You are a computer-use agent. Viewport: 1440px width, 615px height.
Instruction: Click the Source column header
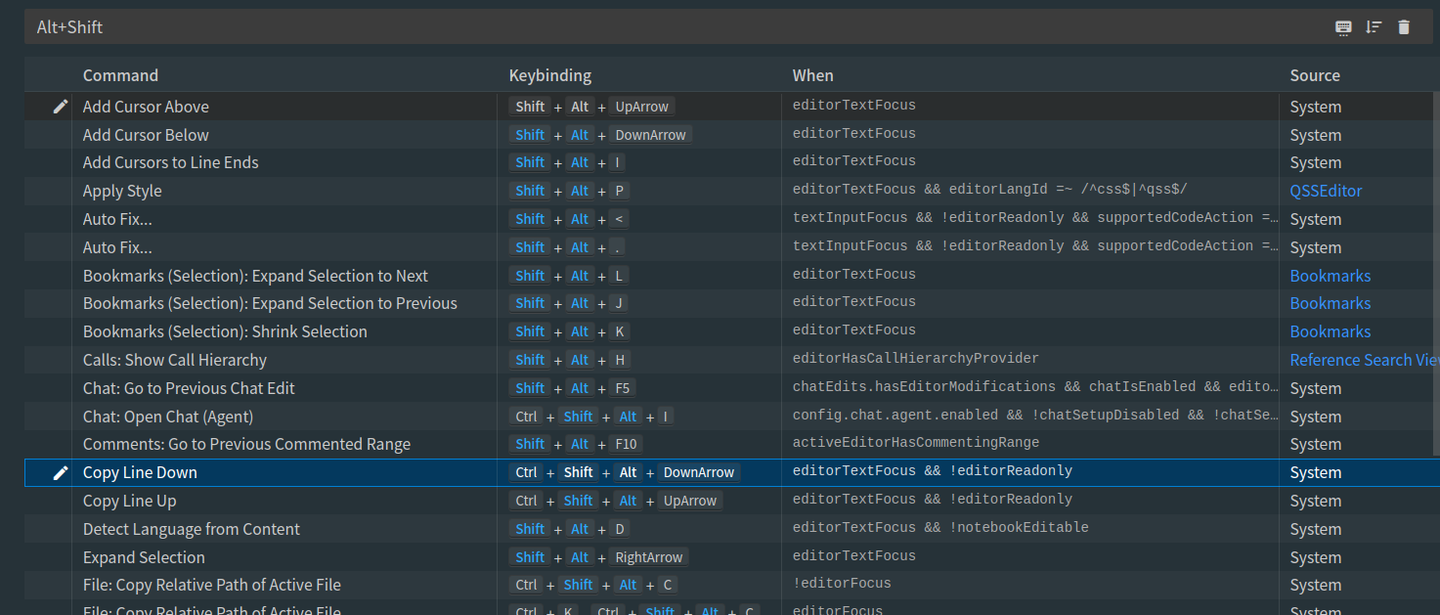[x=1315, y=75]
